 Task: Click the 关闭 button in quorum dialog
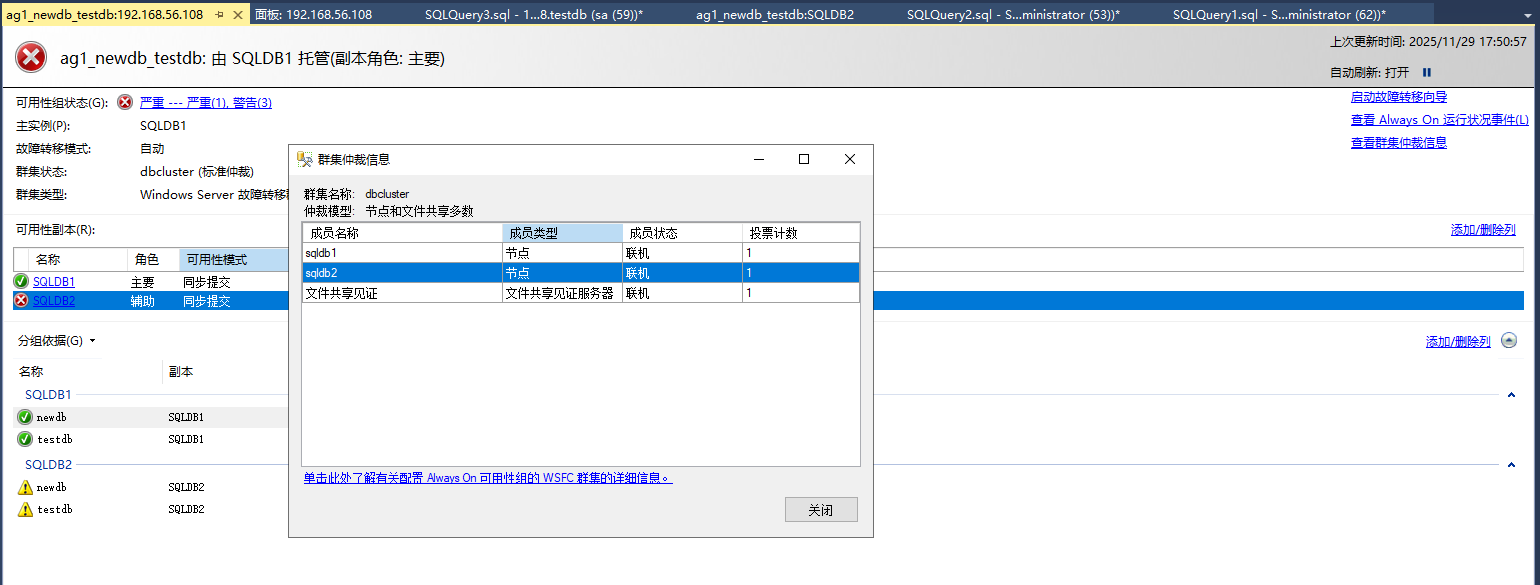(821, 510)
